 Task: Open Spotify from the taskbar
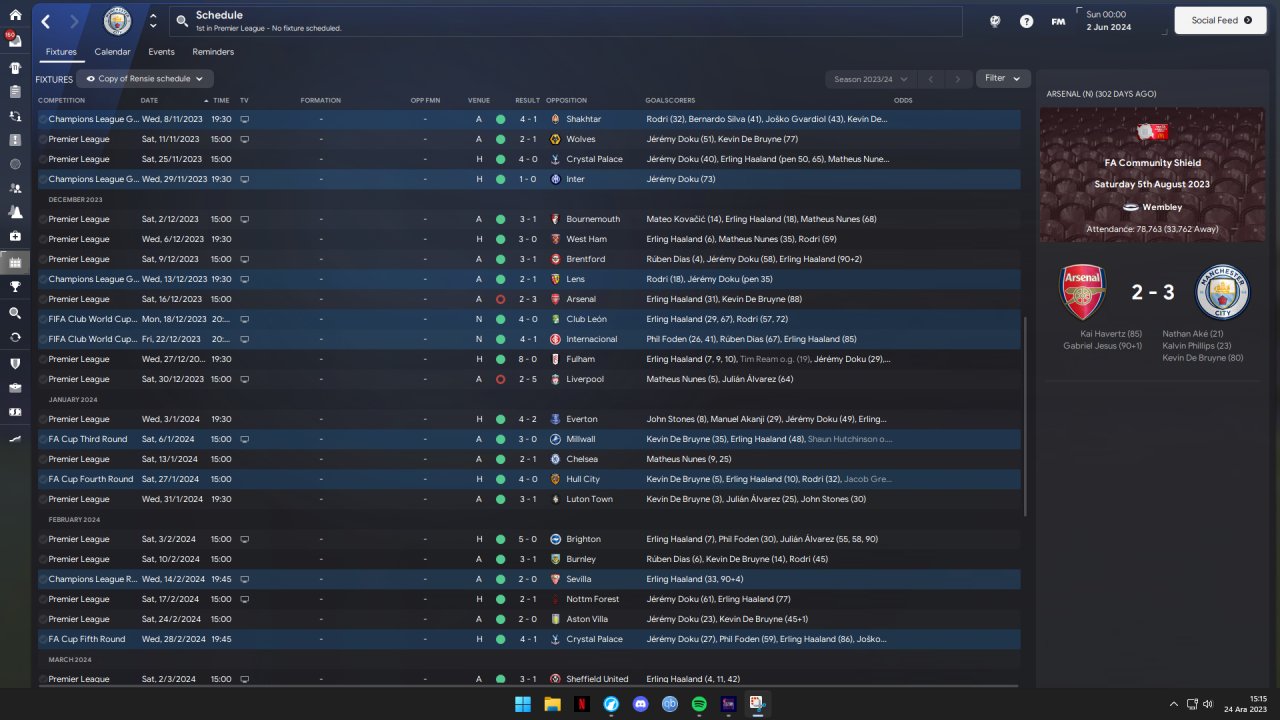pyautogui.click(x=699, y=704)
